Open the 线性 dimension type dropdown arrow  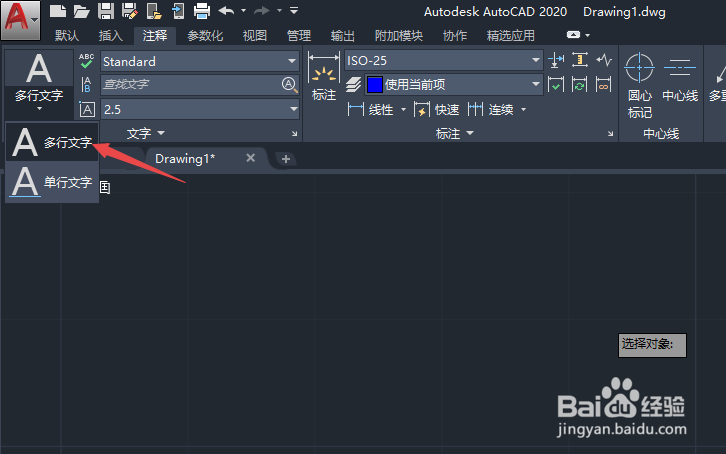click(403, 110)
